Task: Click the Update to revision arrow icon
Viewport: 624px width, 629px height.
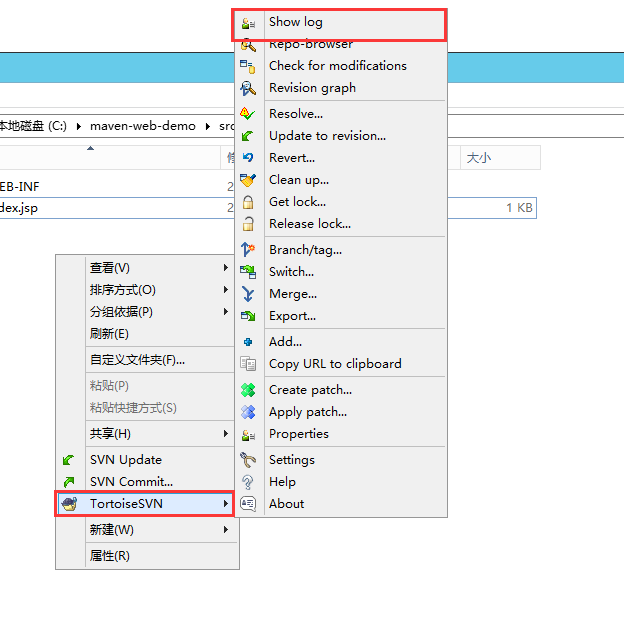Action: [247, 136]
